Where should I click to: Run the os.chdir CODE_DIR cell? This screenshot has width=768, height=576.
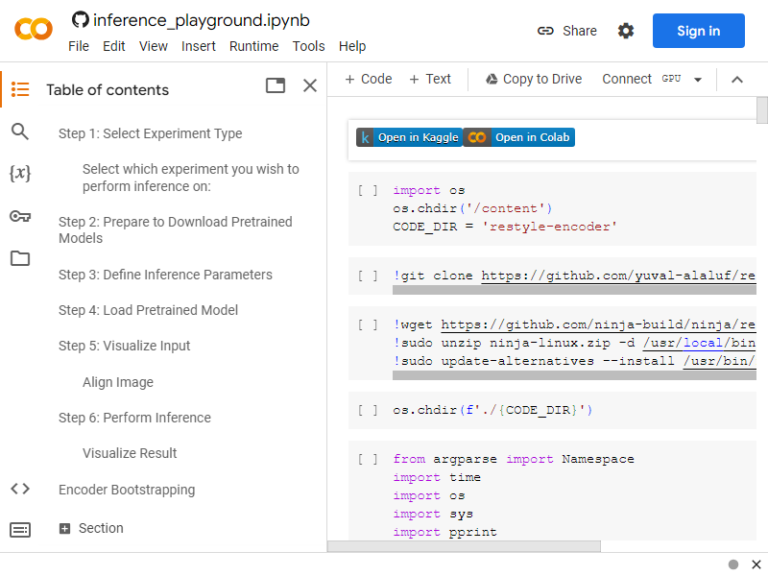367,410
